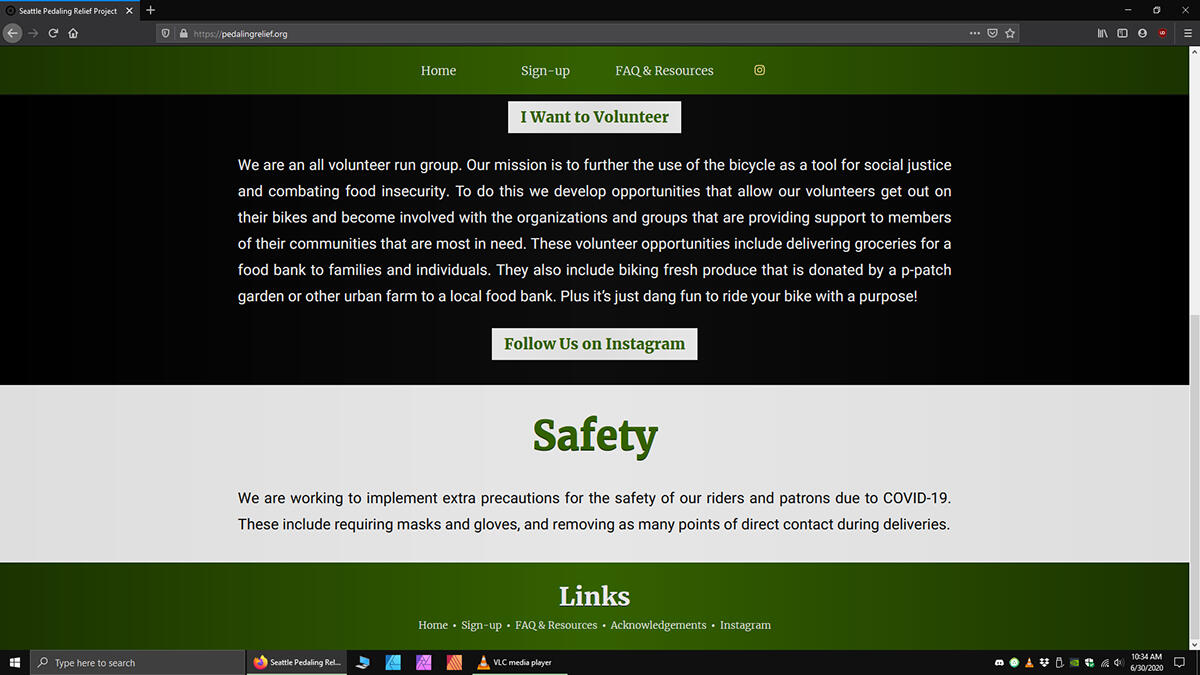The width and height of the screenshot is (1200, 675).
Task: Reload the page with the refresh icon
Action: [53, 33]
